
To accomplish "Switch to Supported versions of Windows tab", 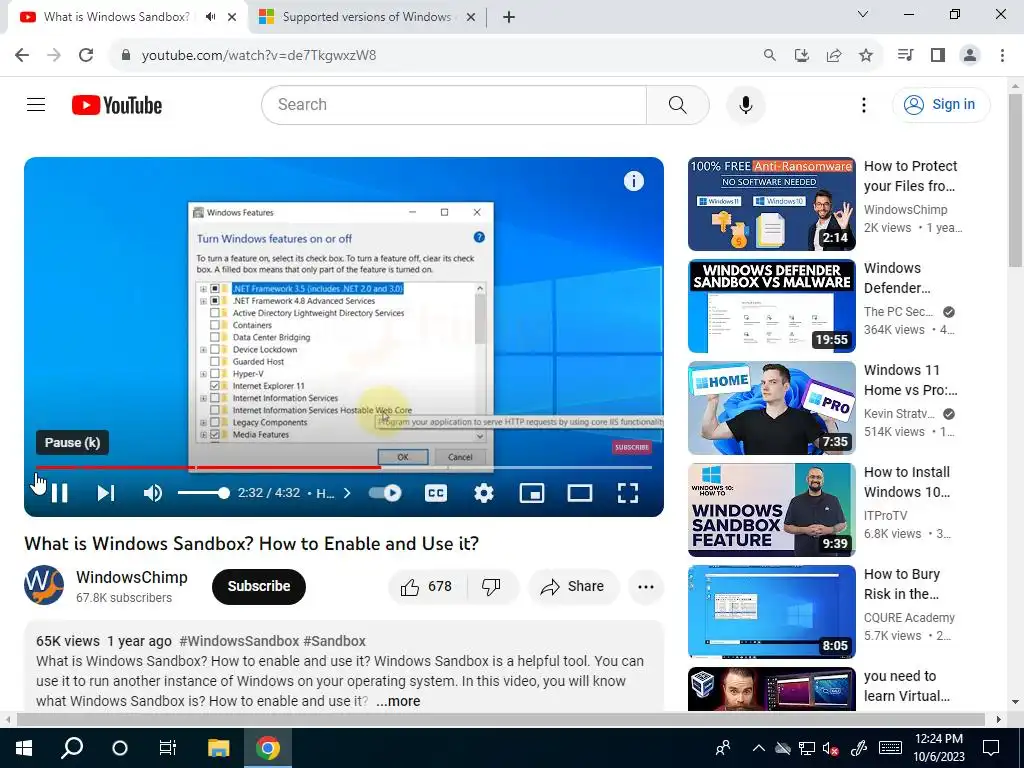I will pyautogui.click(x=366, y=17).
